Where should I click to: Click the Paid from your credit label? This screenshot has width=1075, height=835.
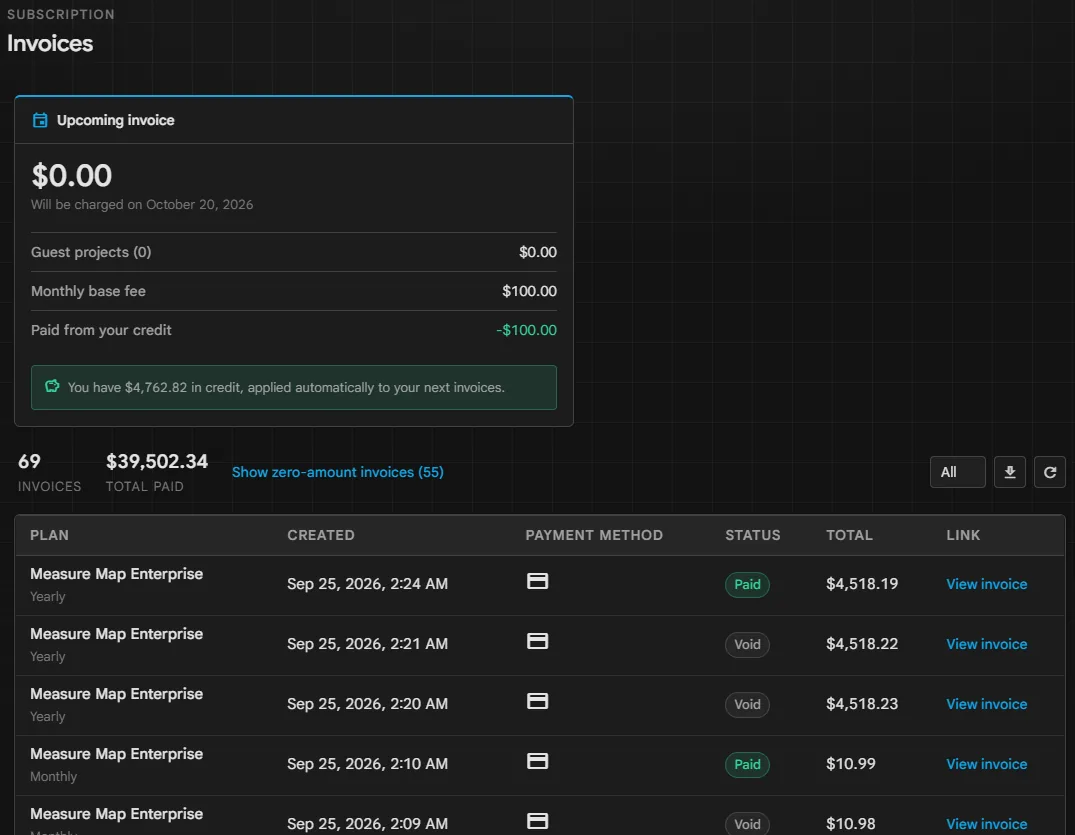(101, 330)
